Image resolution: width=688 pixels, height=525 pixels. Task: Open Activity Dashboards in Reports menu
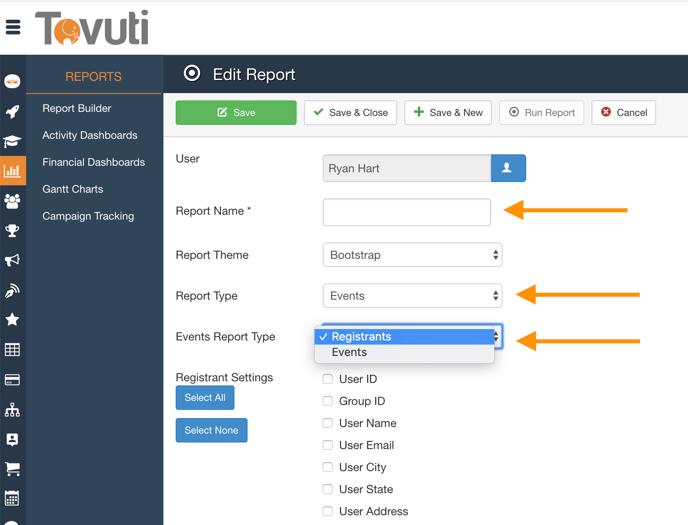(90, 135)
